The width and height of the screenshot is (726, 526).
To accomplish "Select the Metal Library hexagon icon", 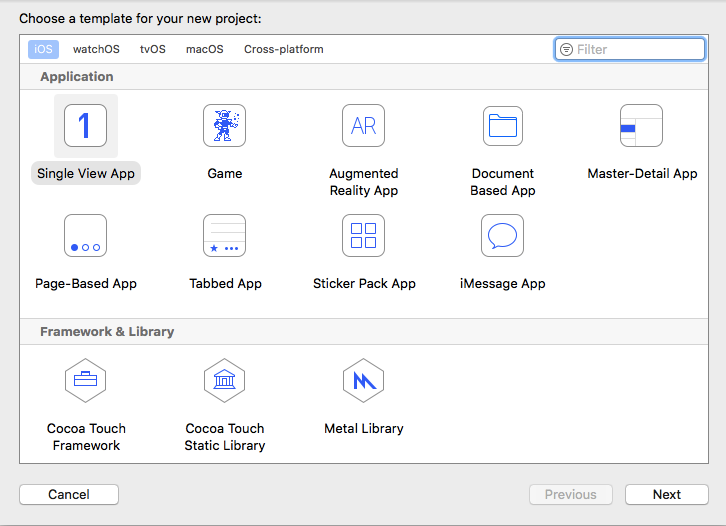I will pyautogui.click(x=363, y=381).
